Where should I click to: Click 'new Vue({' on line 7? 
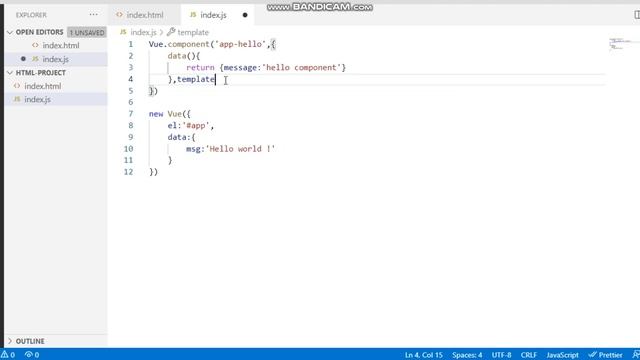pyautogui.click(x=170, y=114)
